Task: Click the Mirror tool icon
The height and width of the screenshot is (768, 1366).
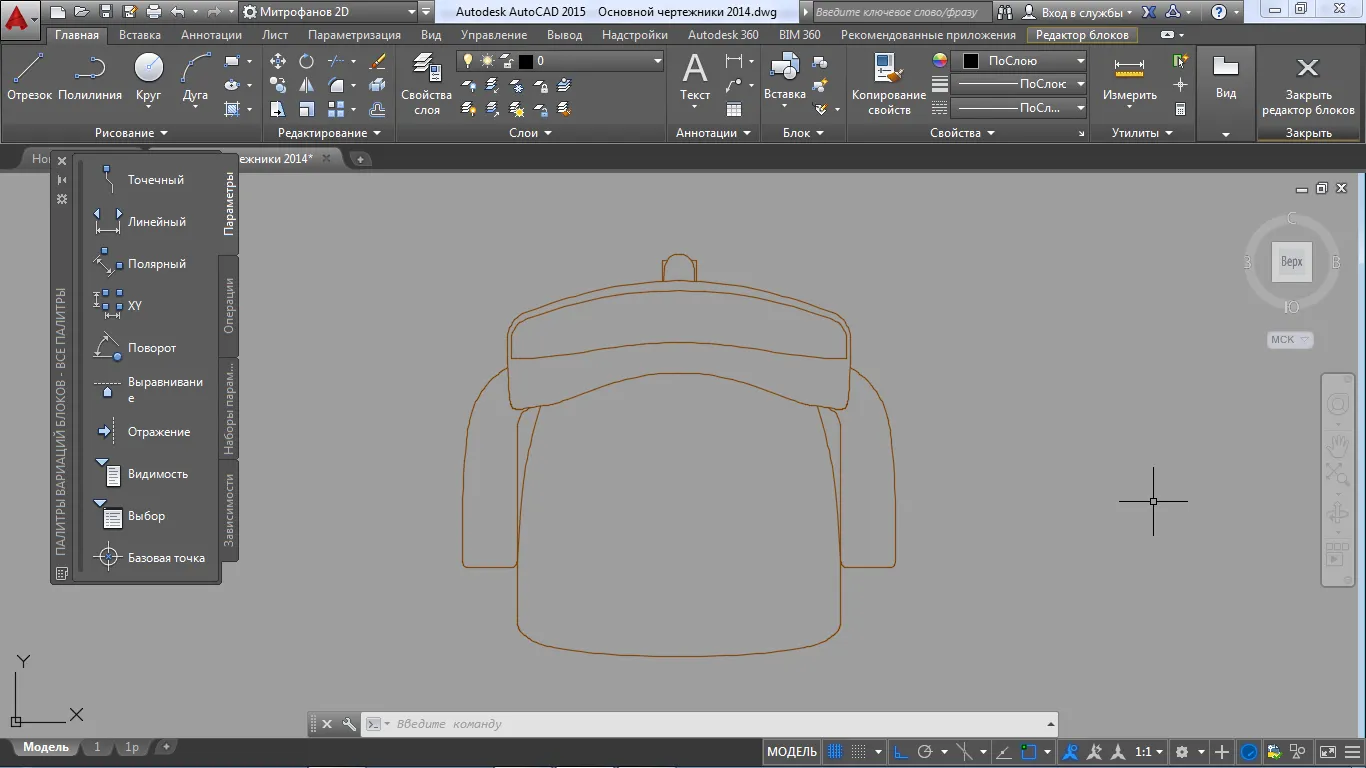Action: tap(307, 85)
